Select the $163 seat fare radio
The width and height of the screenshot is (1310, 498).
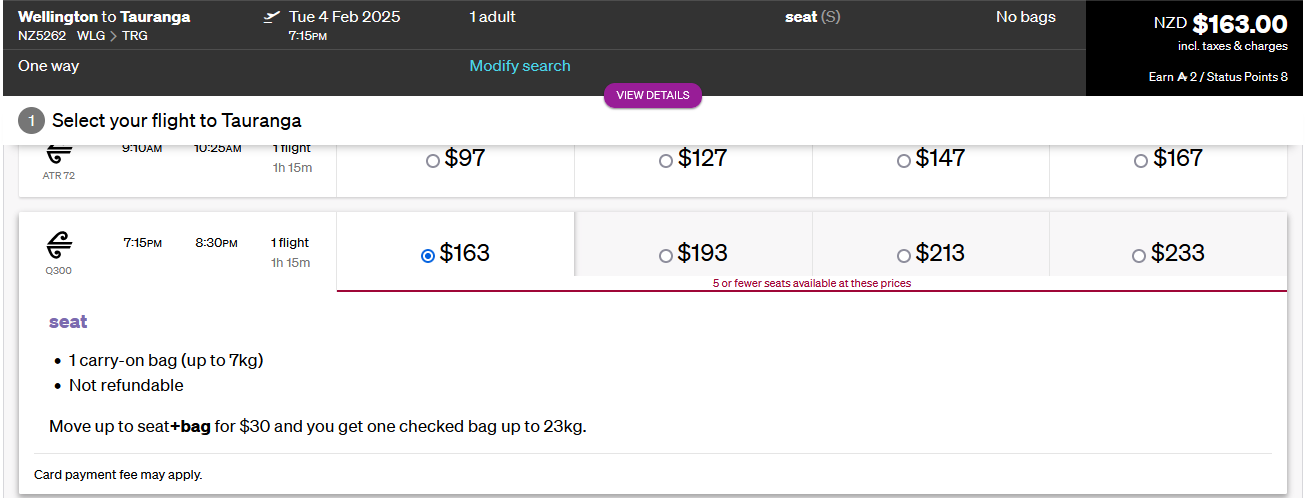point(428,256)
